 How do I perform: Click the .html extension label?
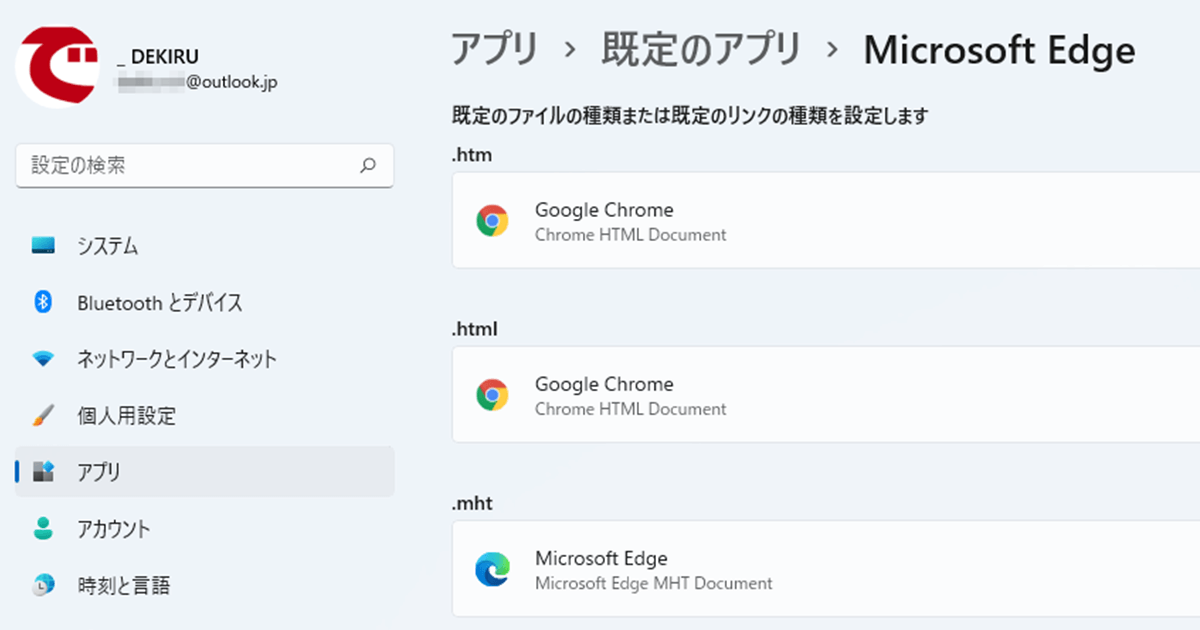(475, 329)
